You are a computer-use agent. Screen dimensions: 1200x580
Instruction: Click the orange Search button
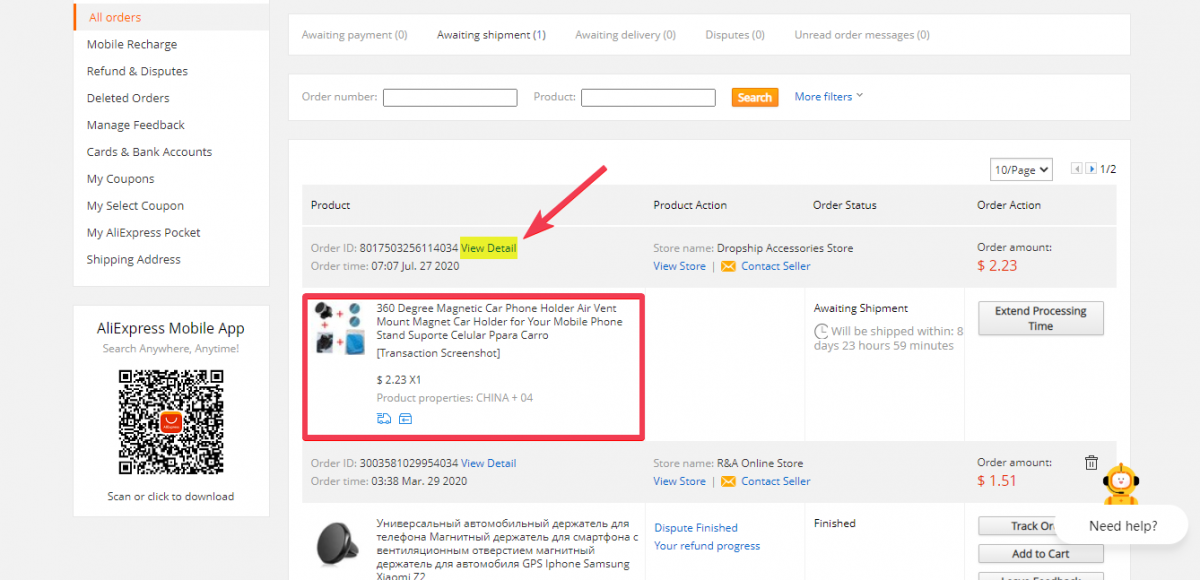[755, 97]
